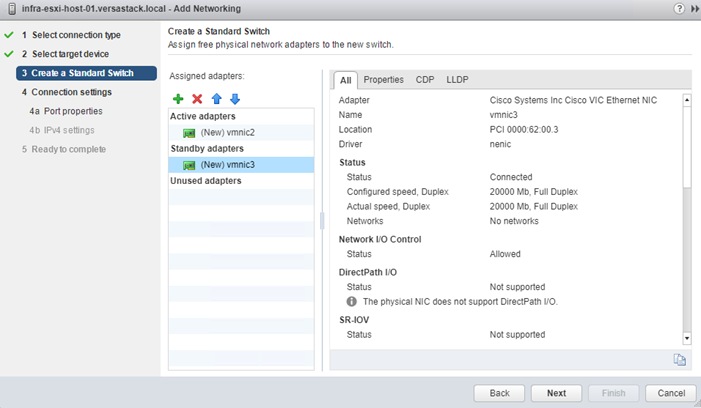Click the Back button
Viewport: 701px width, 408px height.
tap(499, 393)
